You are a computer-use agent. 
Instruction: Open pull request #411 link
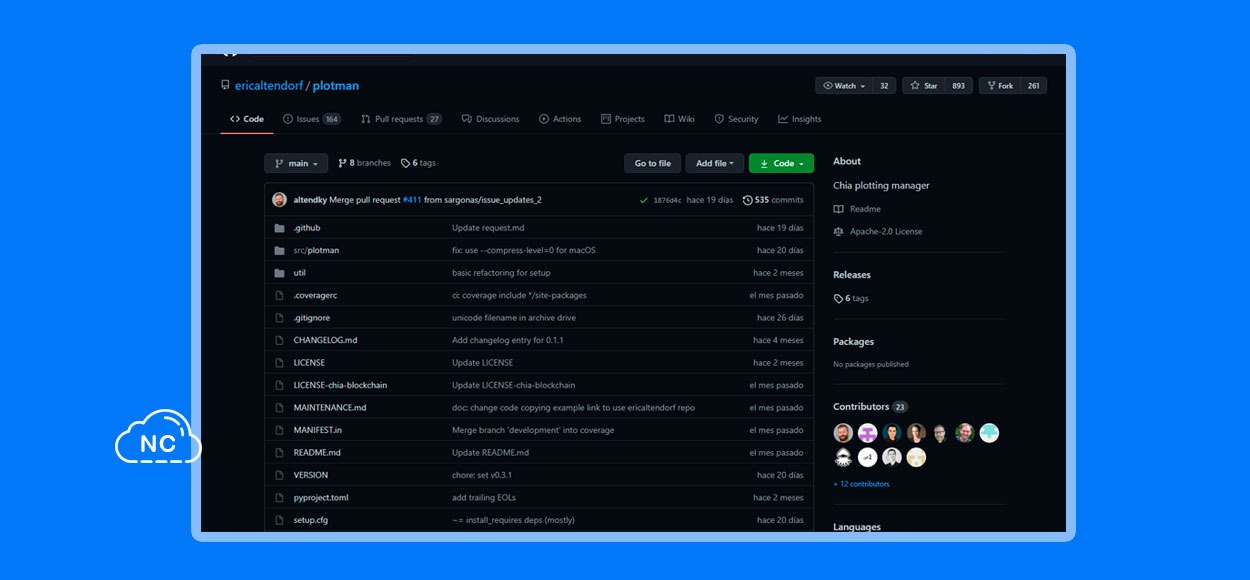[412, 200]
